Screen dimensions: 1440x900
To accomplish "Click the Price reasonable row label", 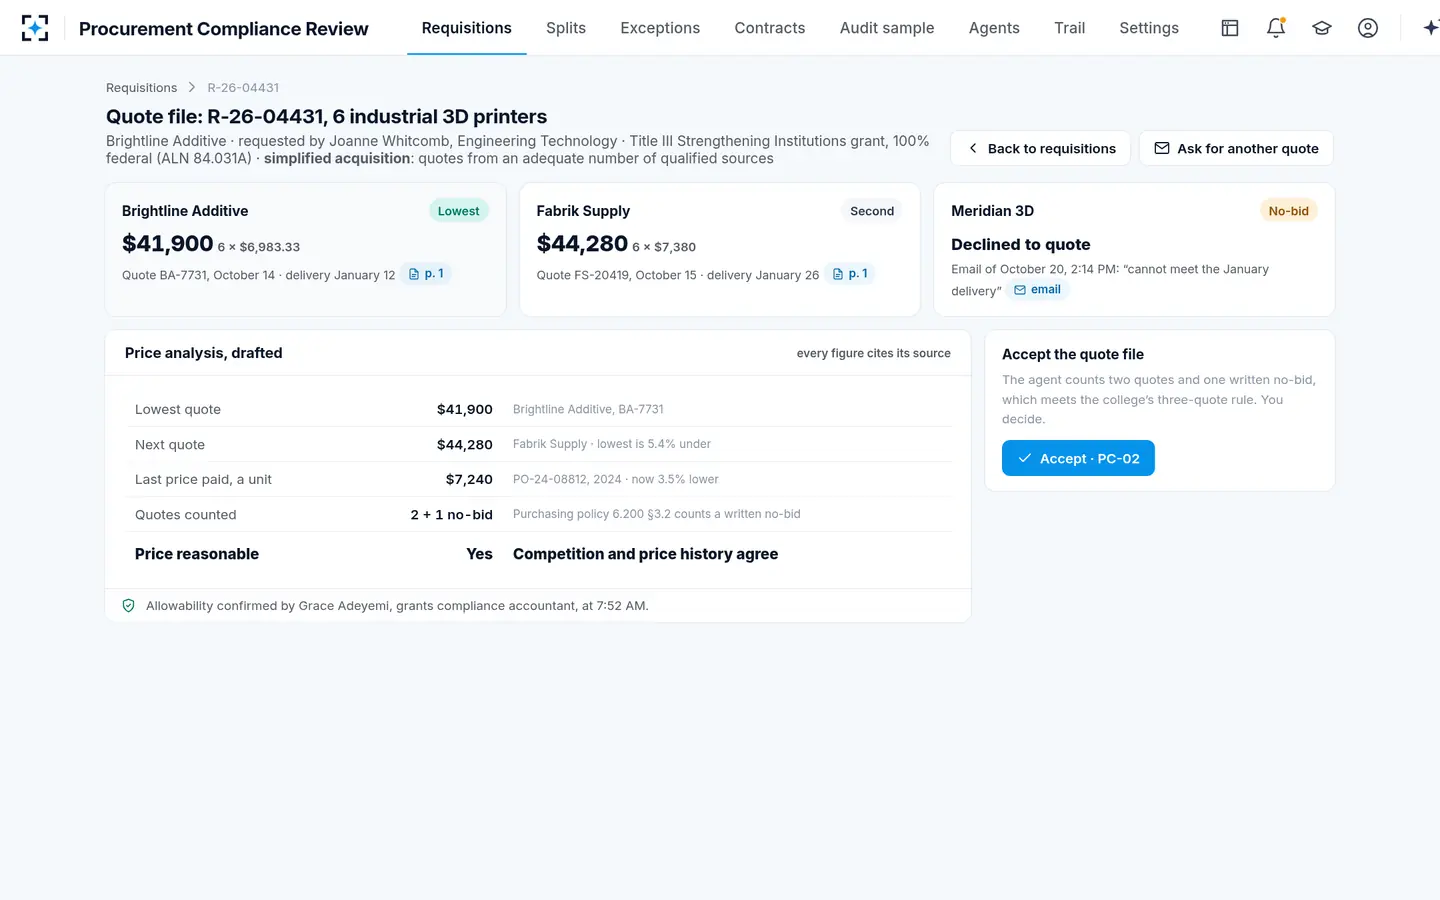I will (x=197, y=554).
